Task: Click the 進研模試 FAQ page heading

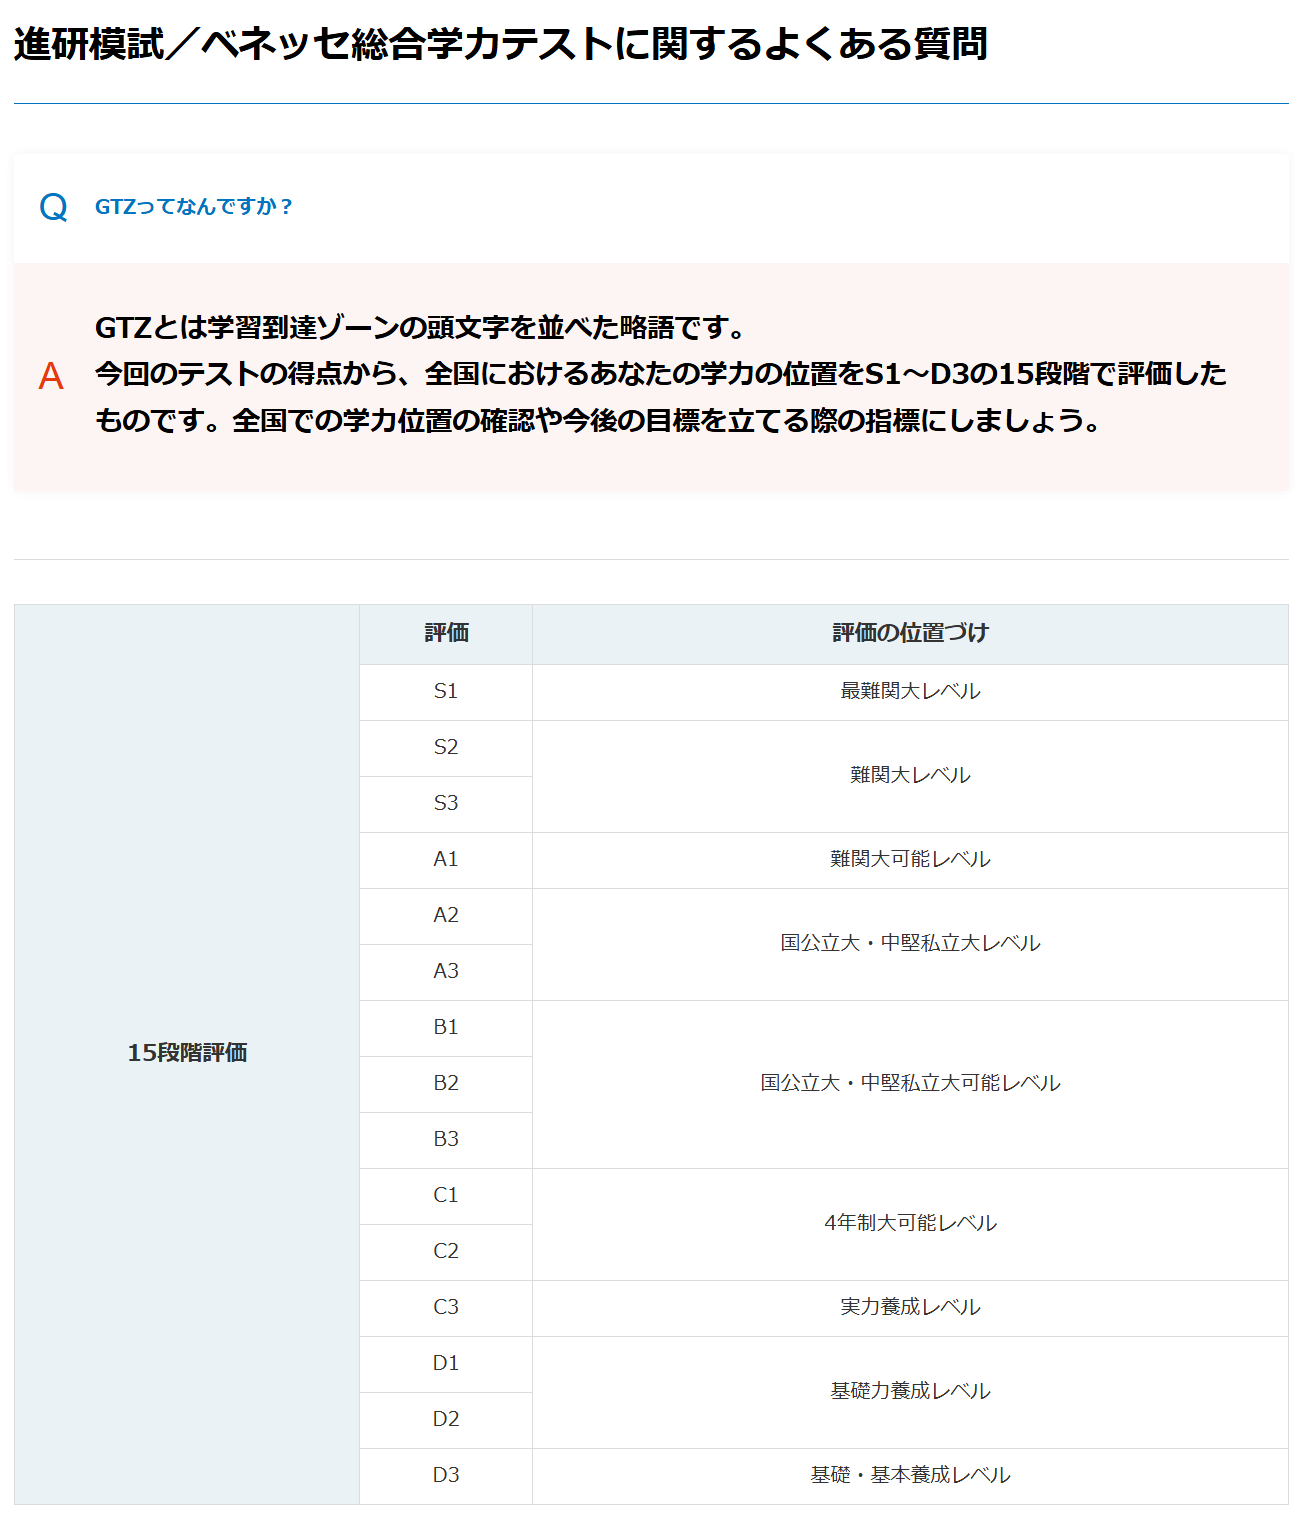Action: tap(500, 44)
